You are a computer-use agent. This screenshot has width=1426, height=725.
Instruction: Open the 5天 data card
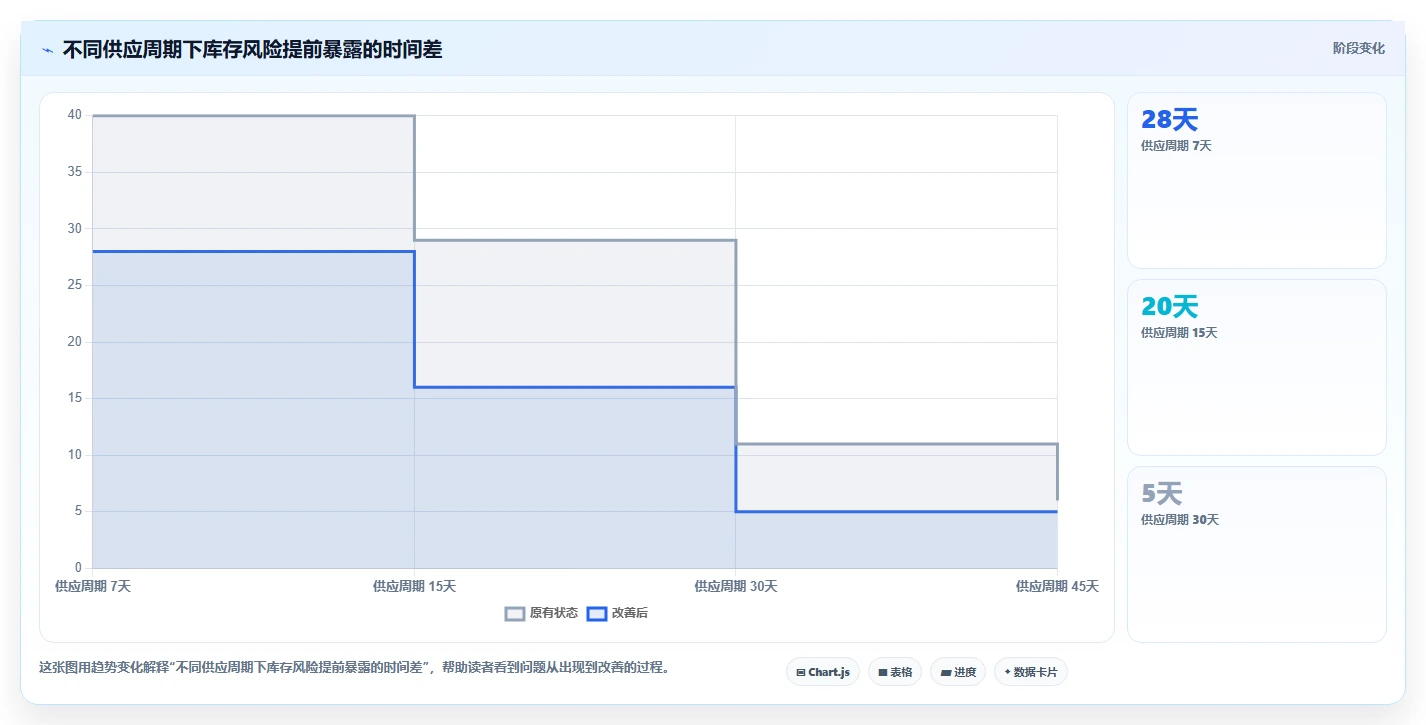(1257, 555)
